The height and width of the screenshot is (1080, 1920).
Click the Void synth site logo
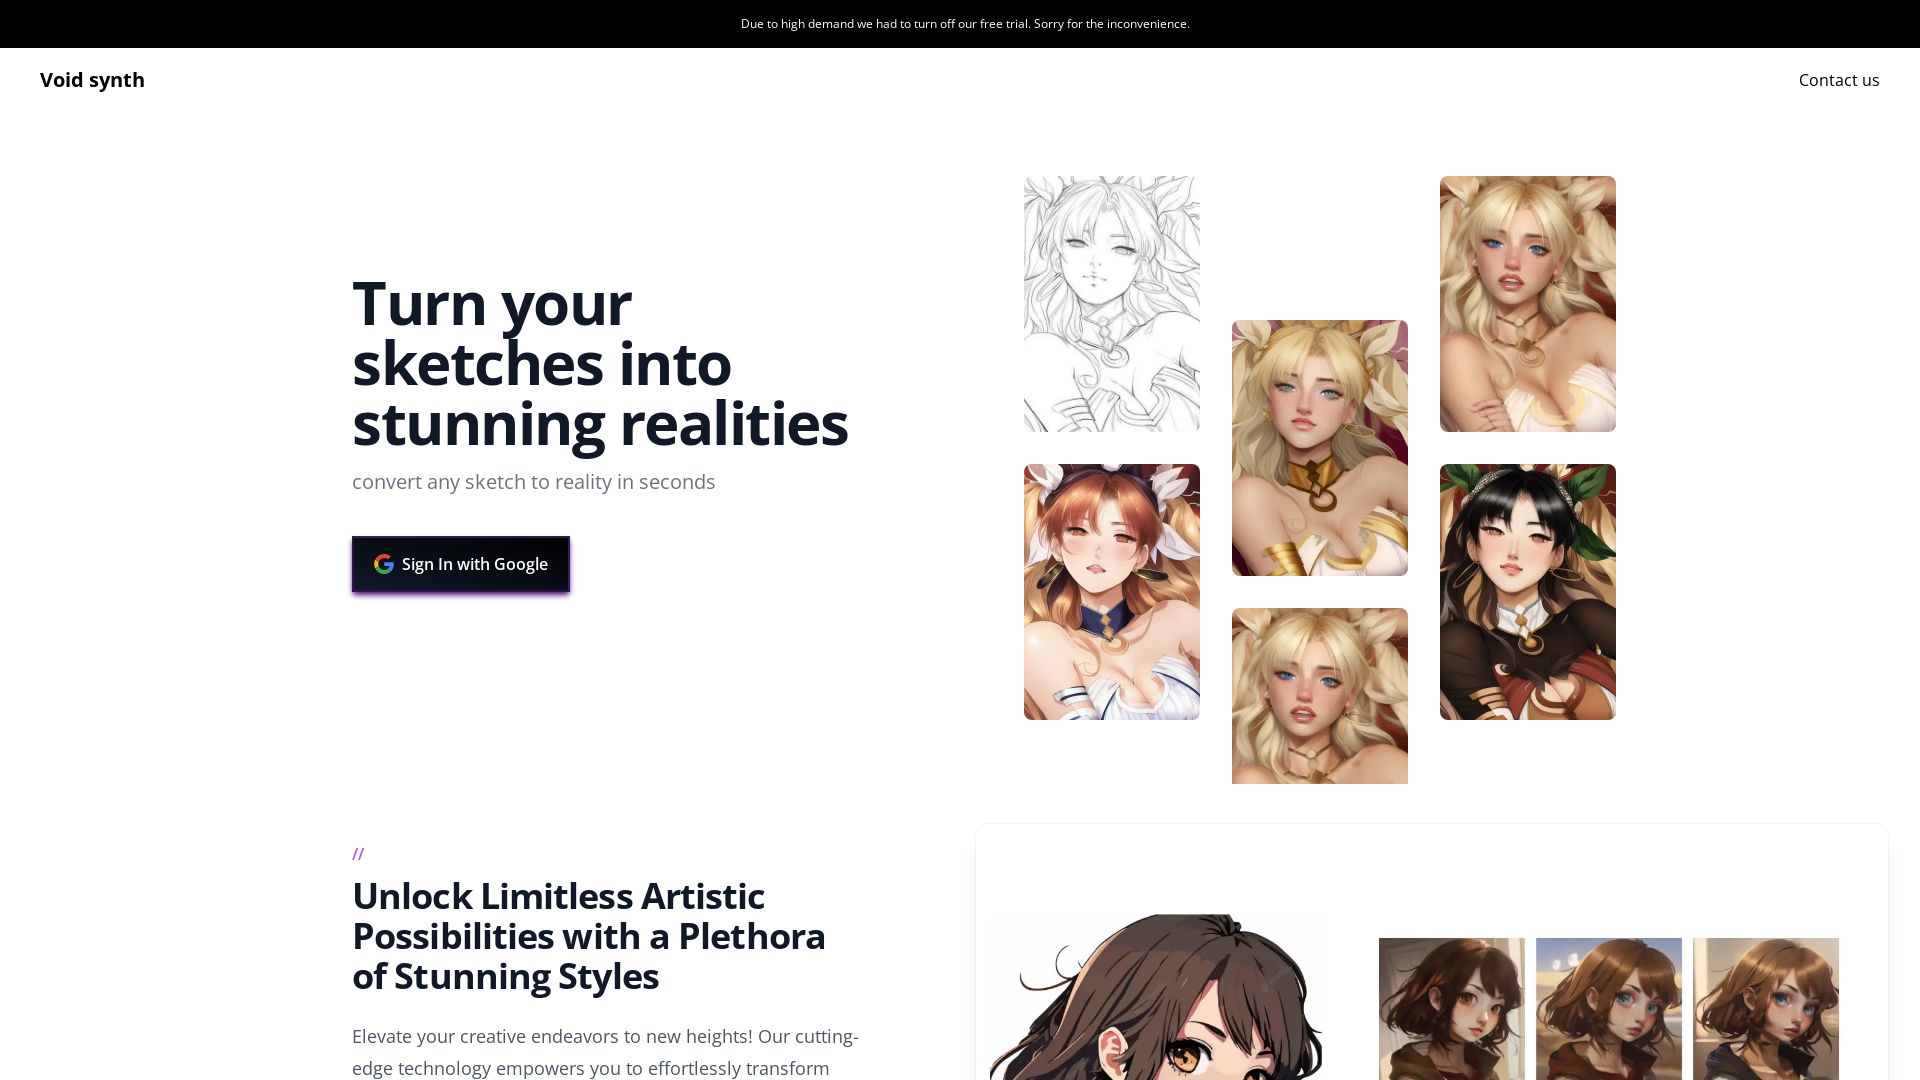tap(92, 80)
